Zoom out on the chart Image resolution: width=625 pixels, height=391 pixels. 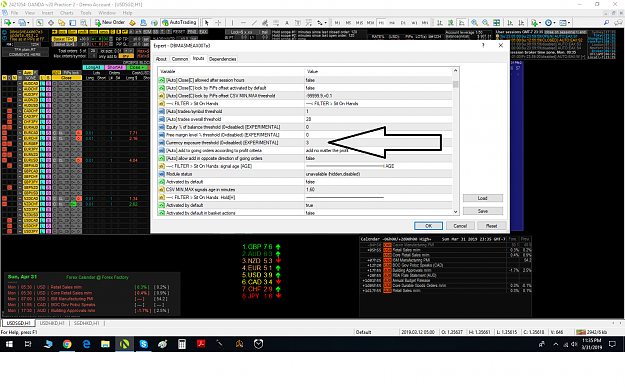[x=485, y=23]
